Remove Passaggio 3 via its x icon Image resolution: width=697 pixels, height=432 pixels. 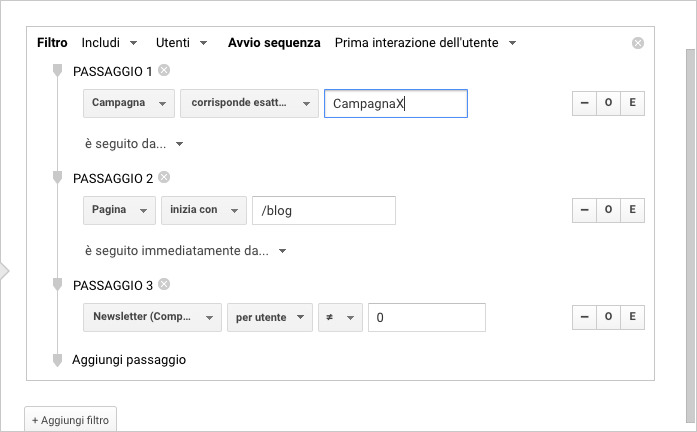click(164, 285)
